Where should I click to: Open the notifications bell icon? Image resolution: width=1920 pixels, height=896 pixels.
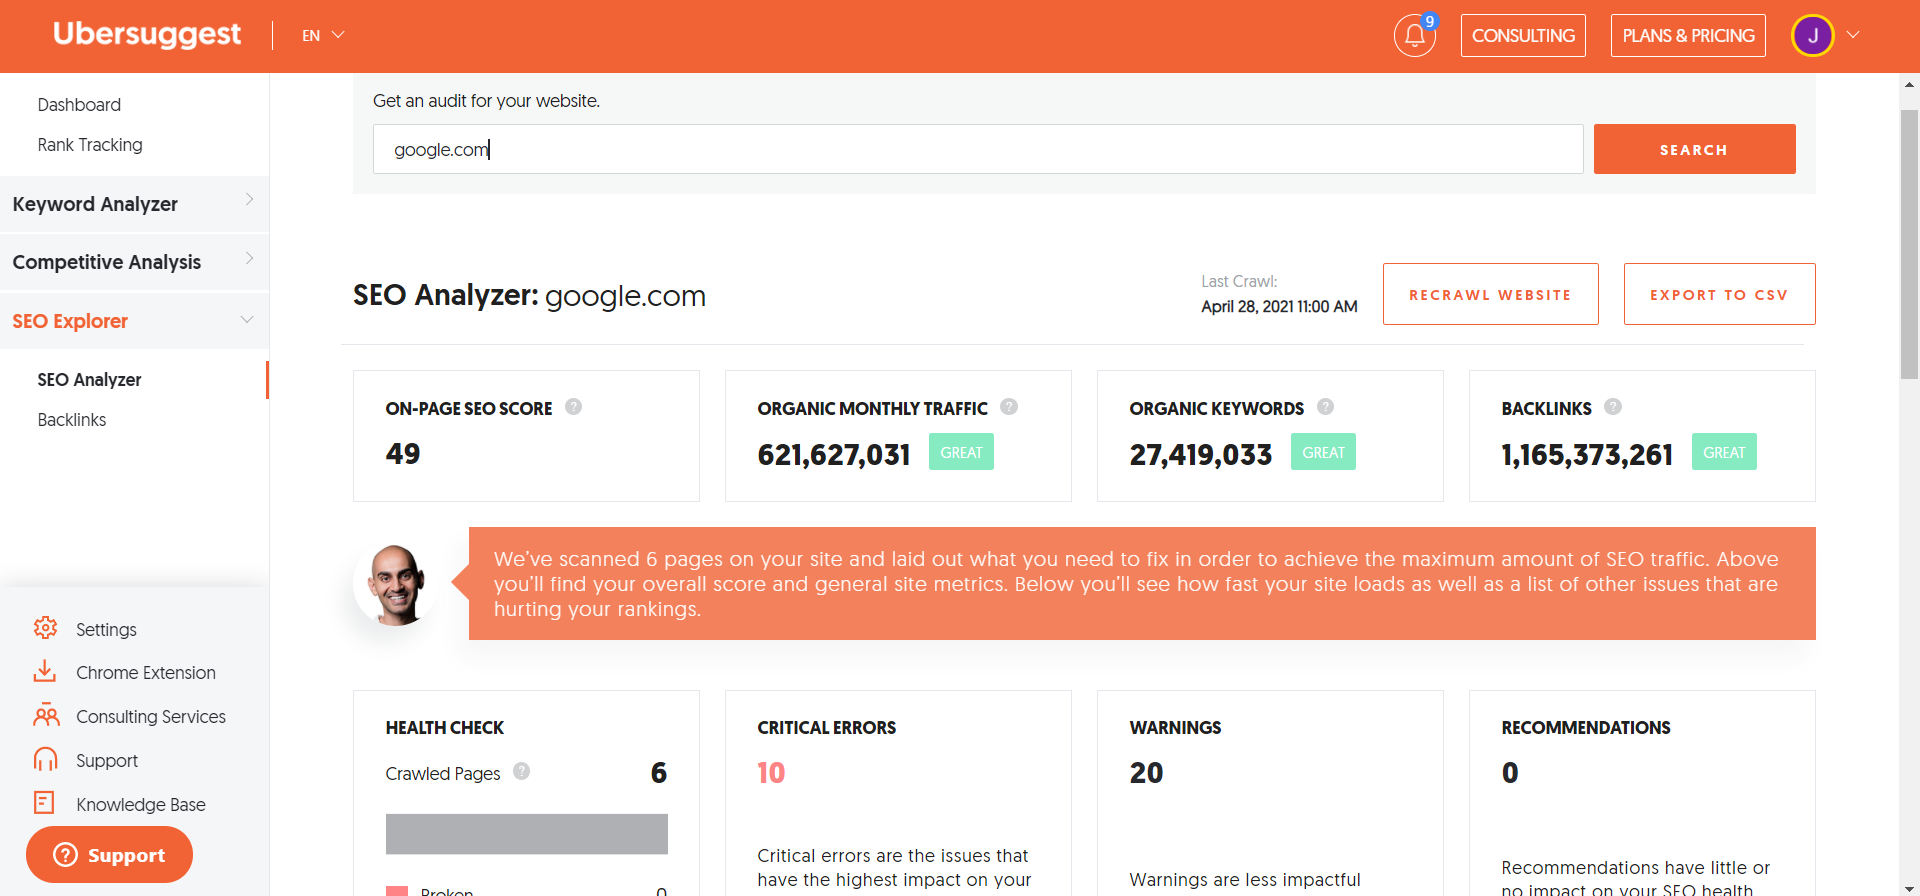(1414, 36)
